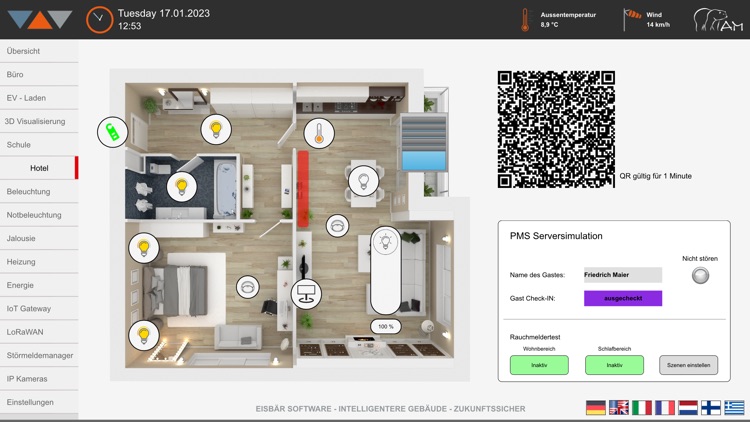Toggle the dining table light bulb (off)

click(364, 181)
